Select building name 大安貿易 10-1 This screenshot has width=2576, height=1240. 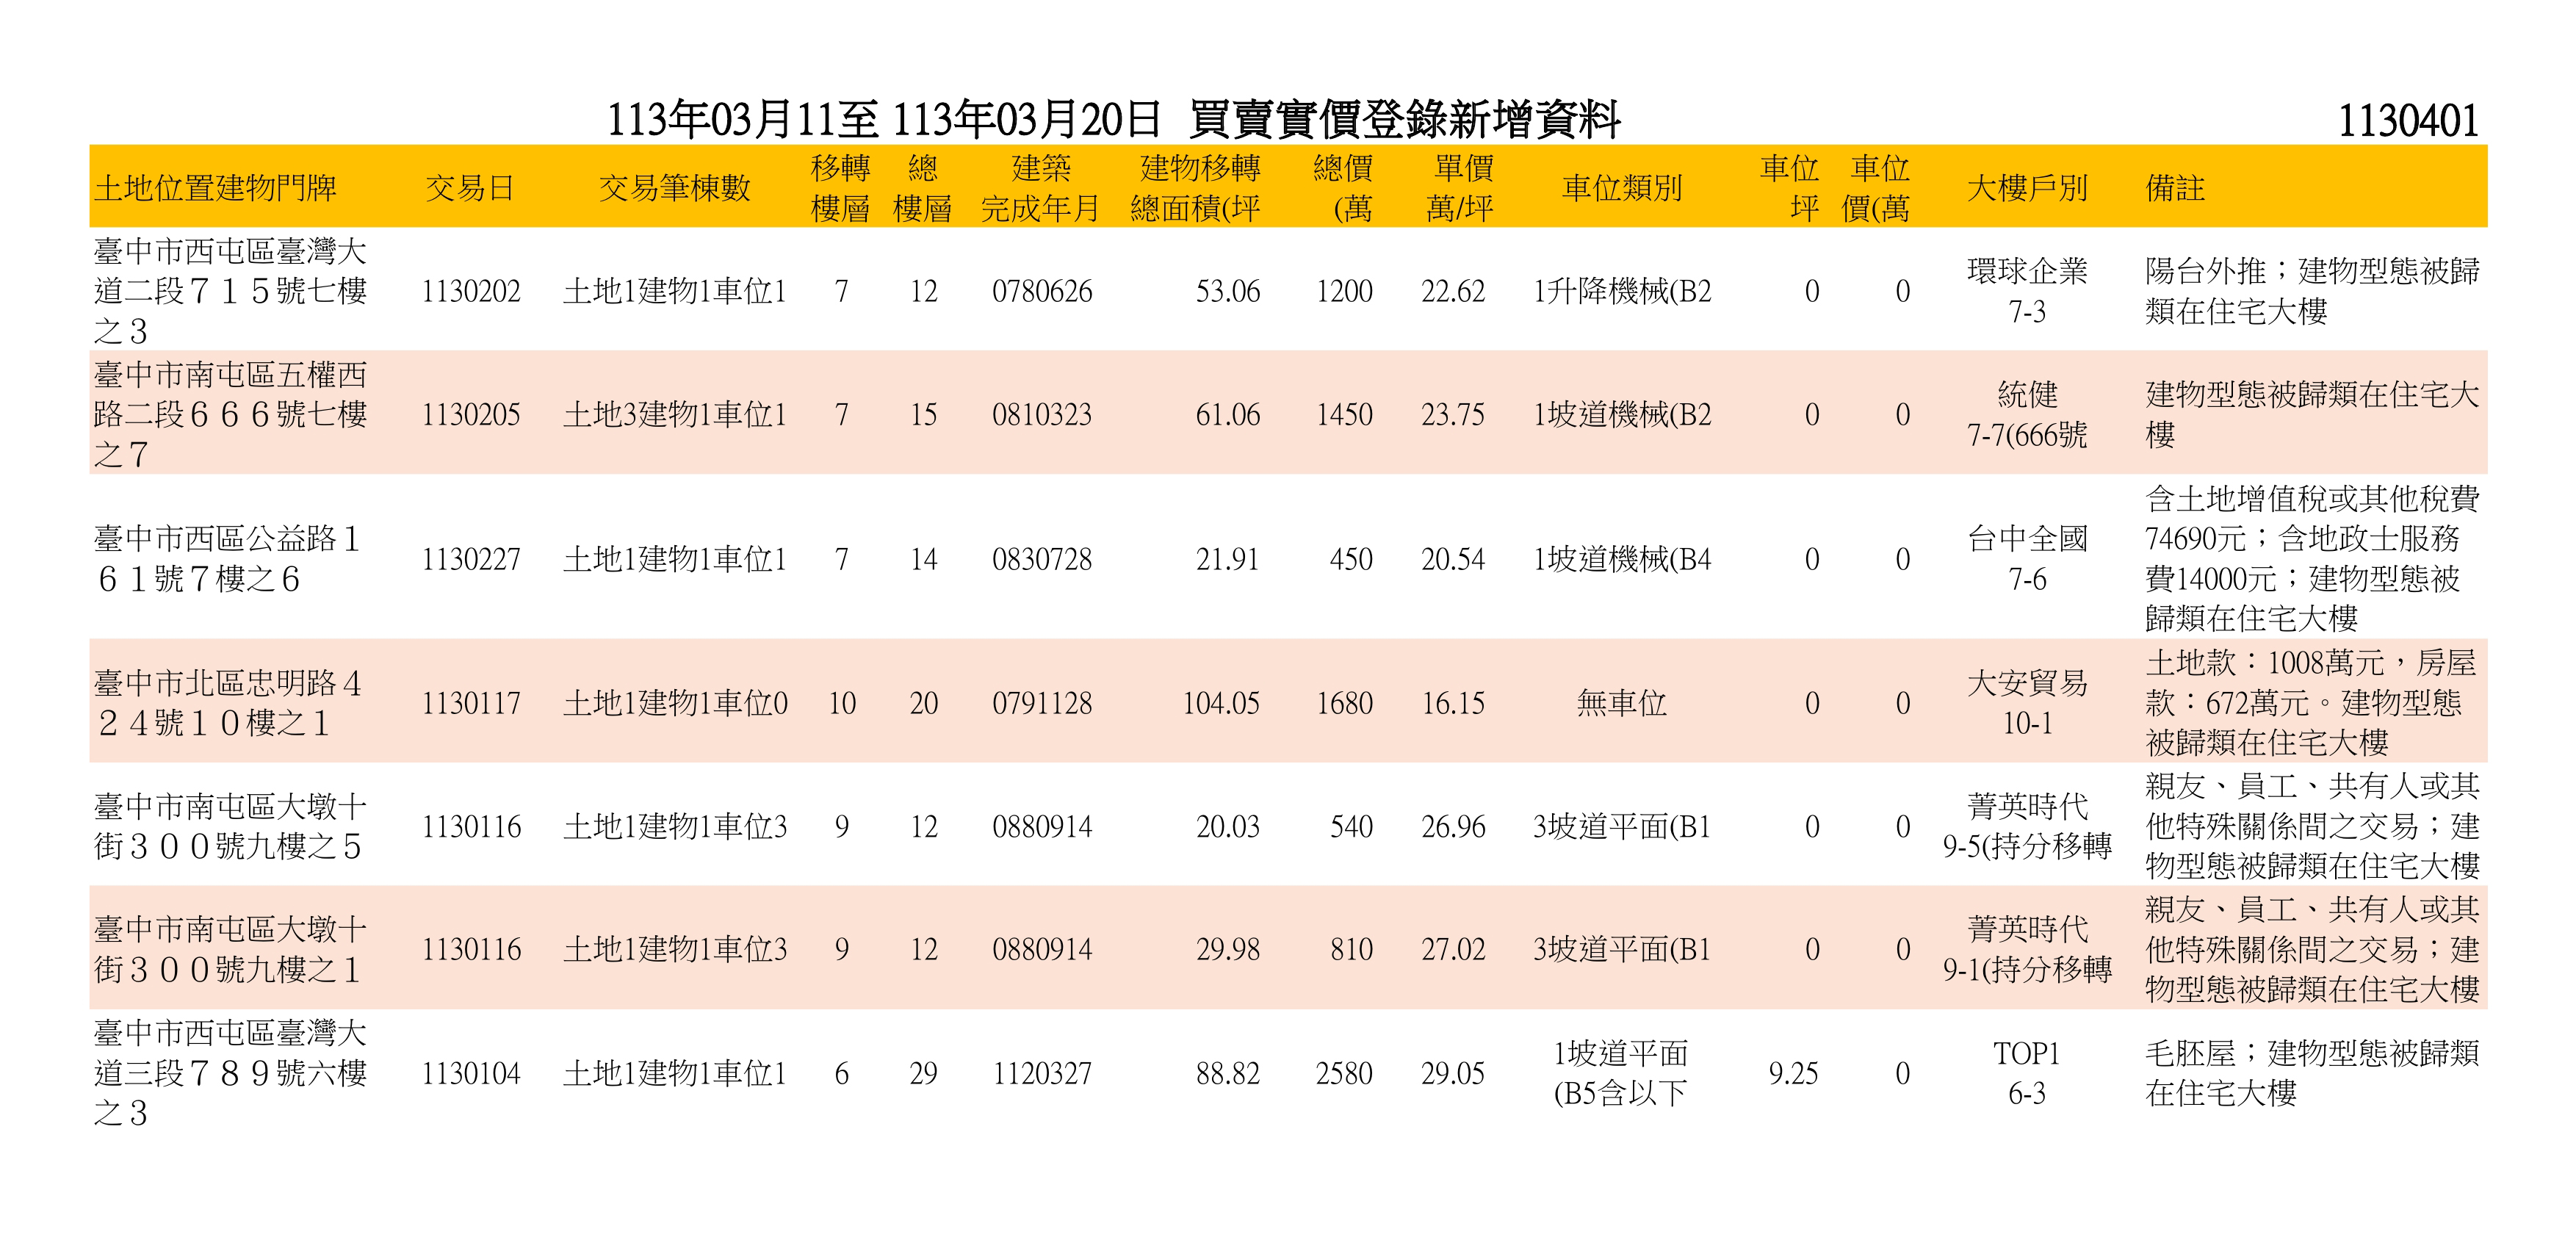(x=2027, y=703)
